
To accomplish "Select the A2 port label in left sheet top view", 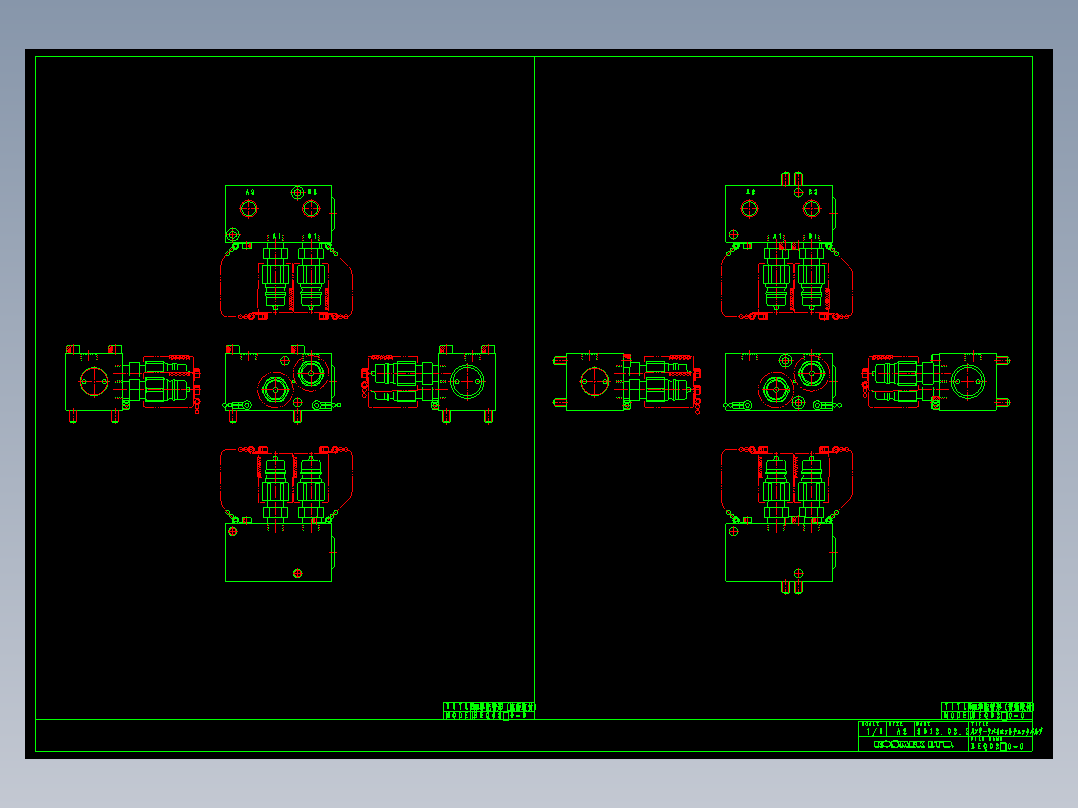I will coord(250,193).
